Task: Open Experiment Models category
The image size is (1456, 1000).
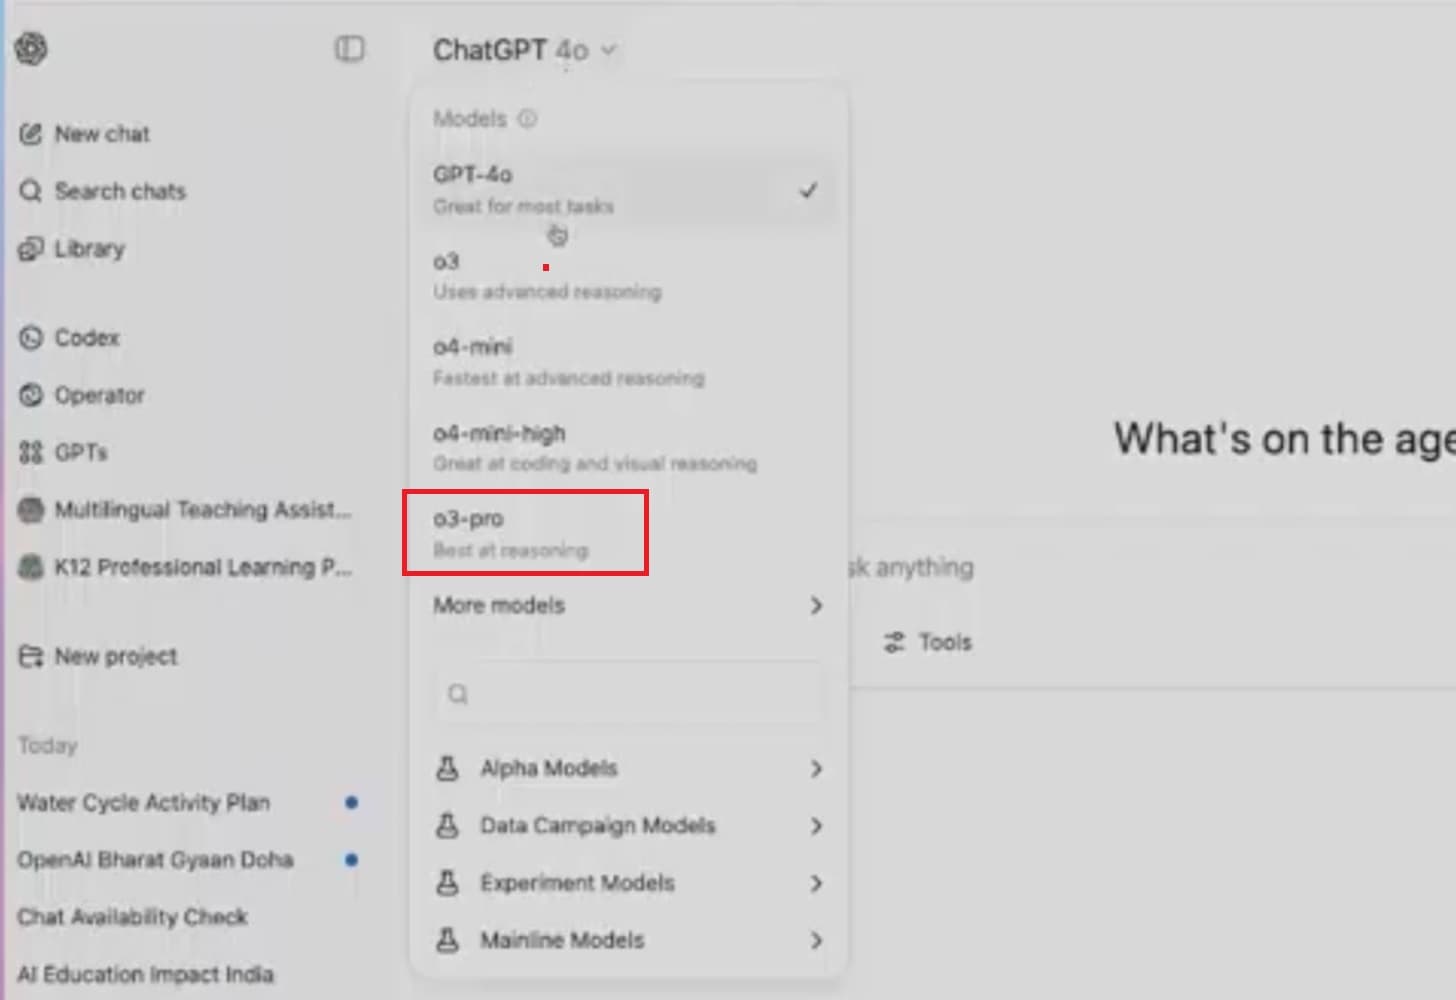Action: [x=628, y=883]
